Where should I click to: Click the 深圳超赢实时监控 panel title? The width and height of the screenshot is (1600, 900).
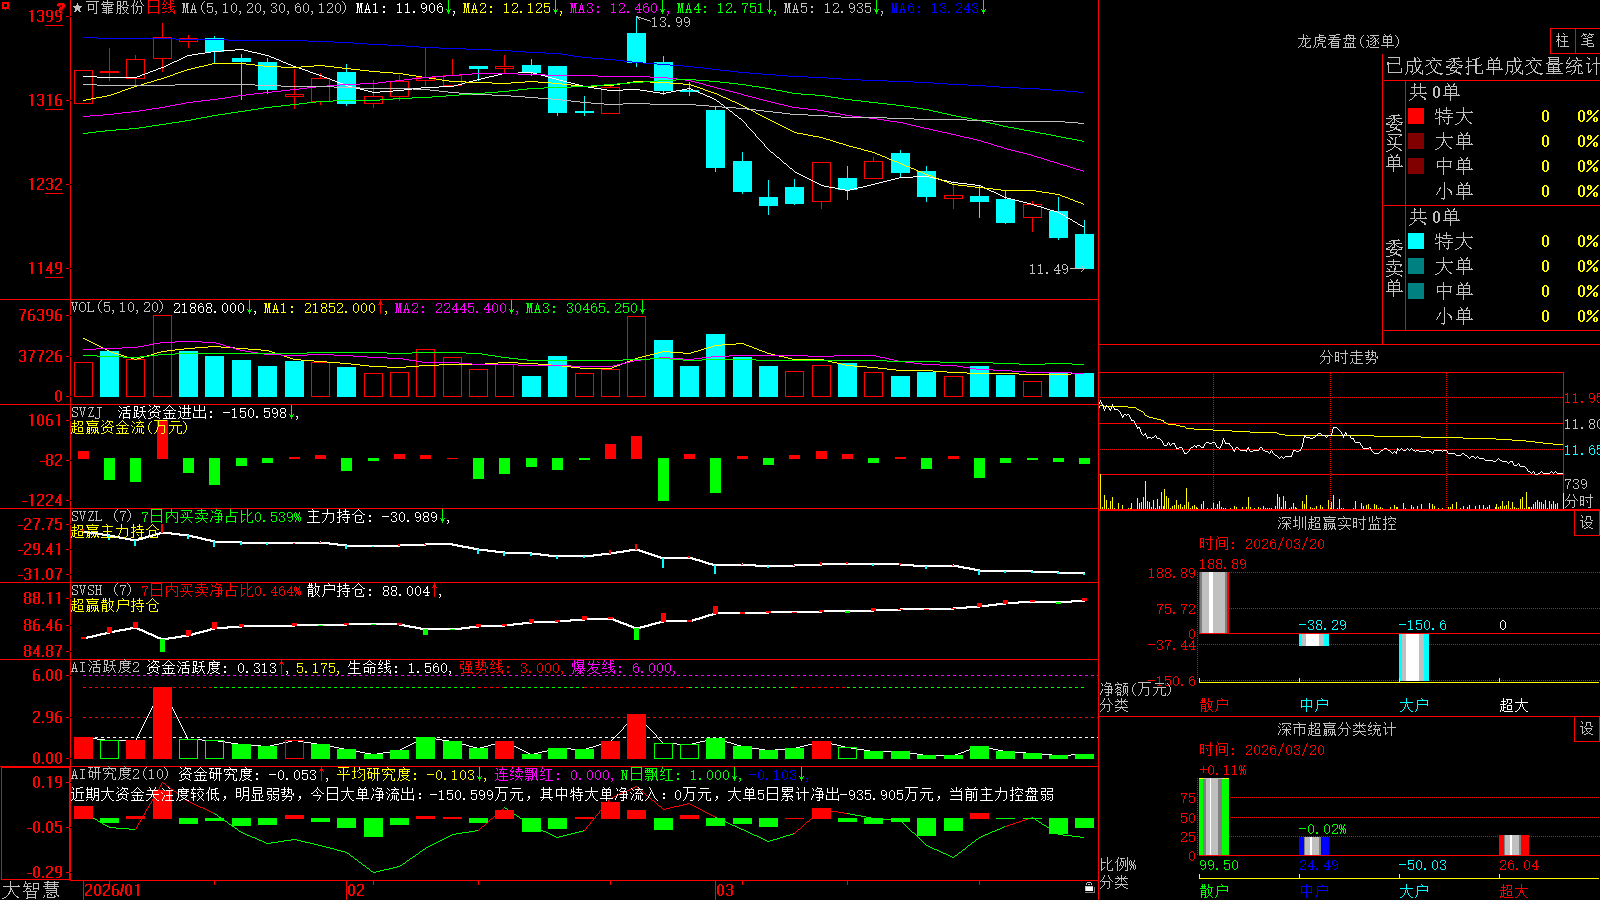click(1336, 523)
